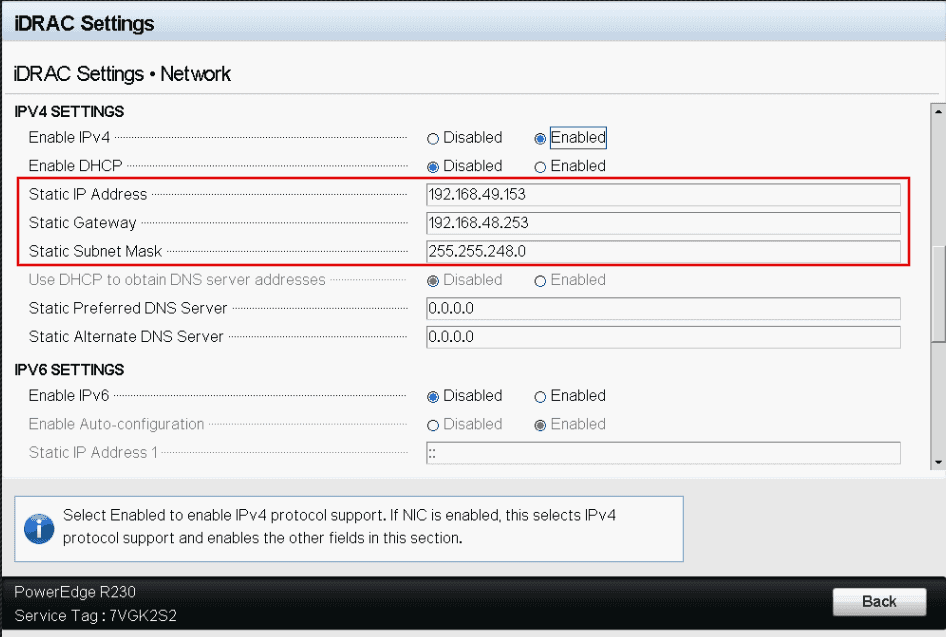Enable IPv6 with the Enabled radio
The width and height of the screenshot is (946, 637).
tap(540, 396)
